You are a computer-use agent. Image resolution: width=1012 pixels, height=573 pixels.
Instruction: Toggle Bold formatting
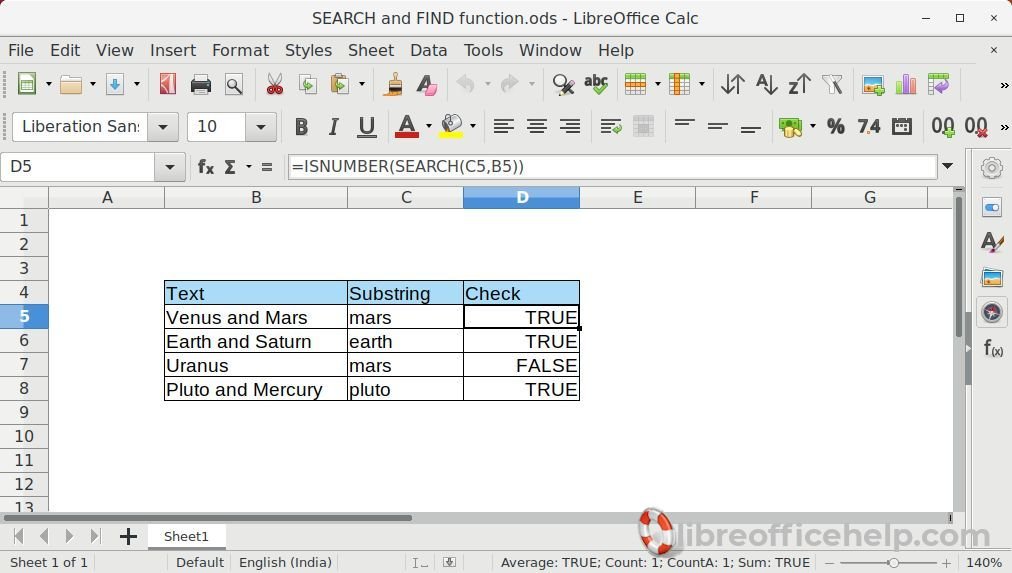coord(301,126)
